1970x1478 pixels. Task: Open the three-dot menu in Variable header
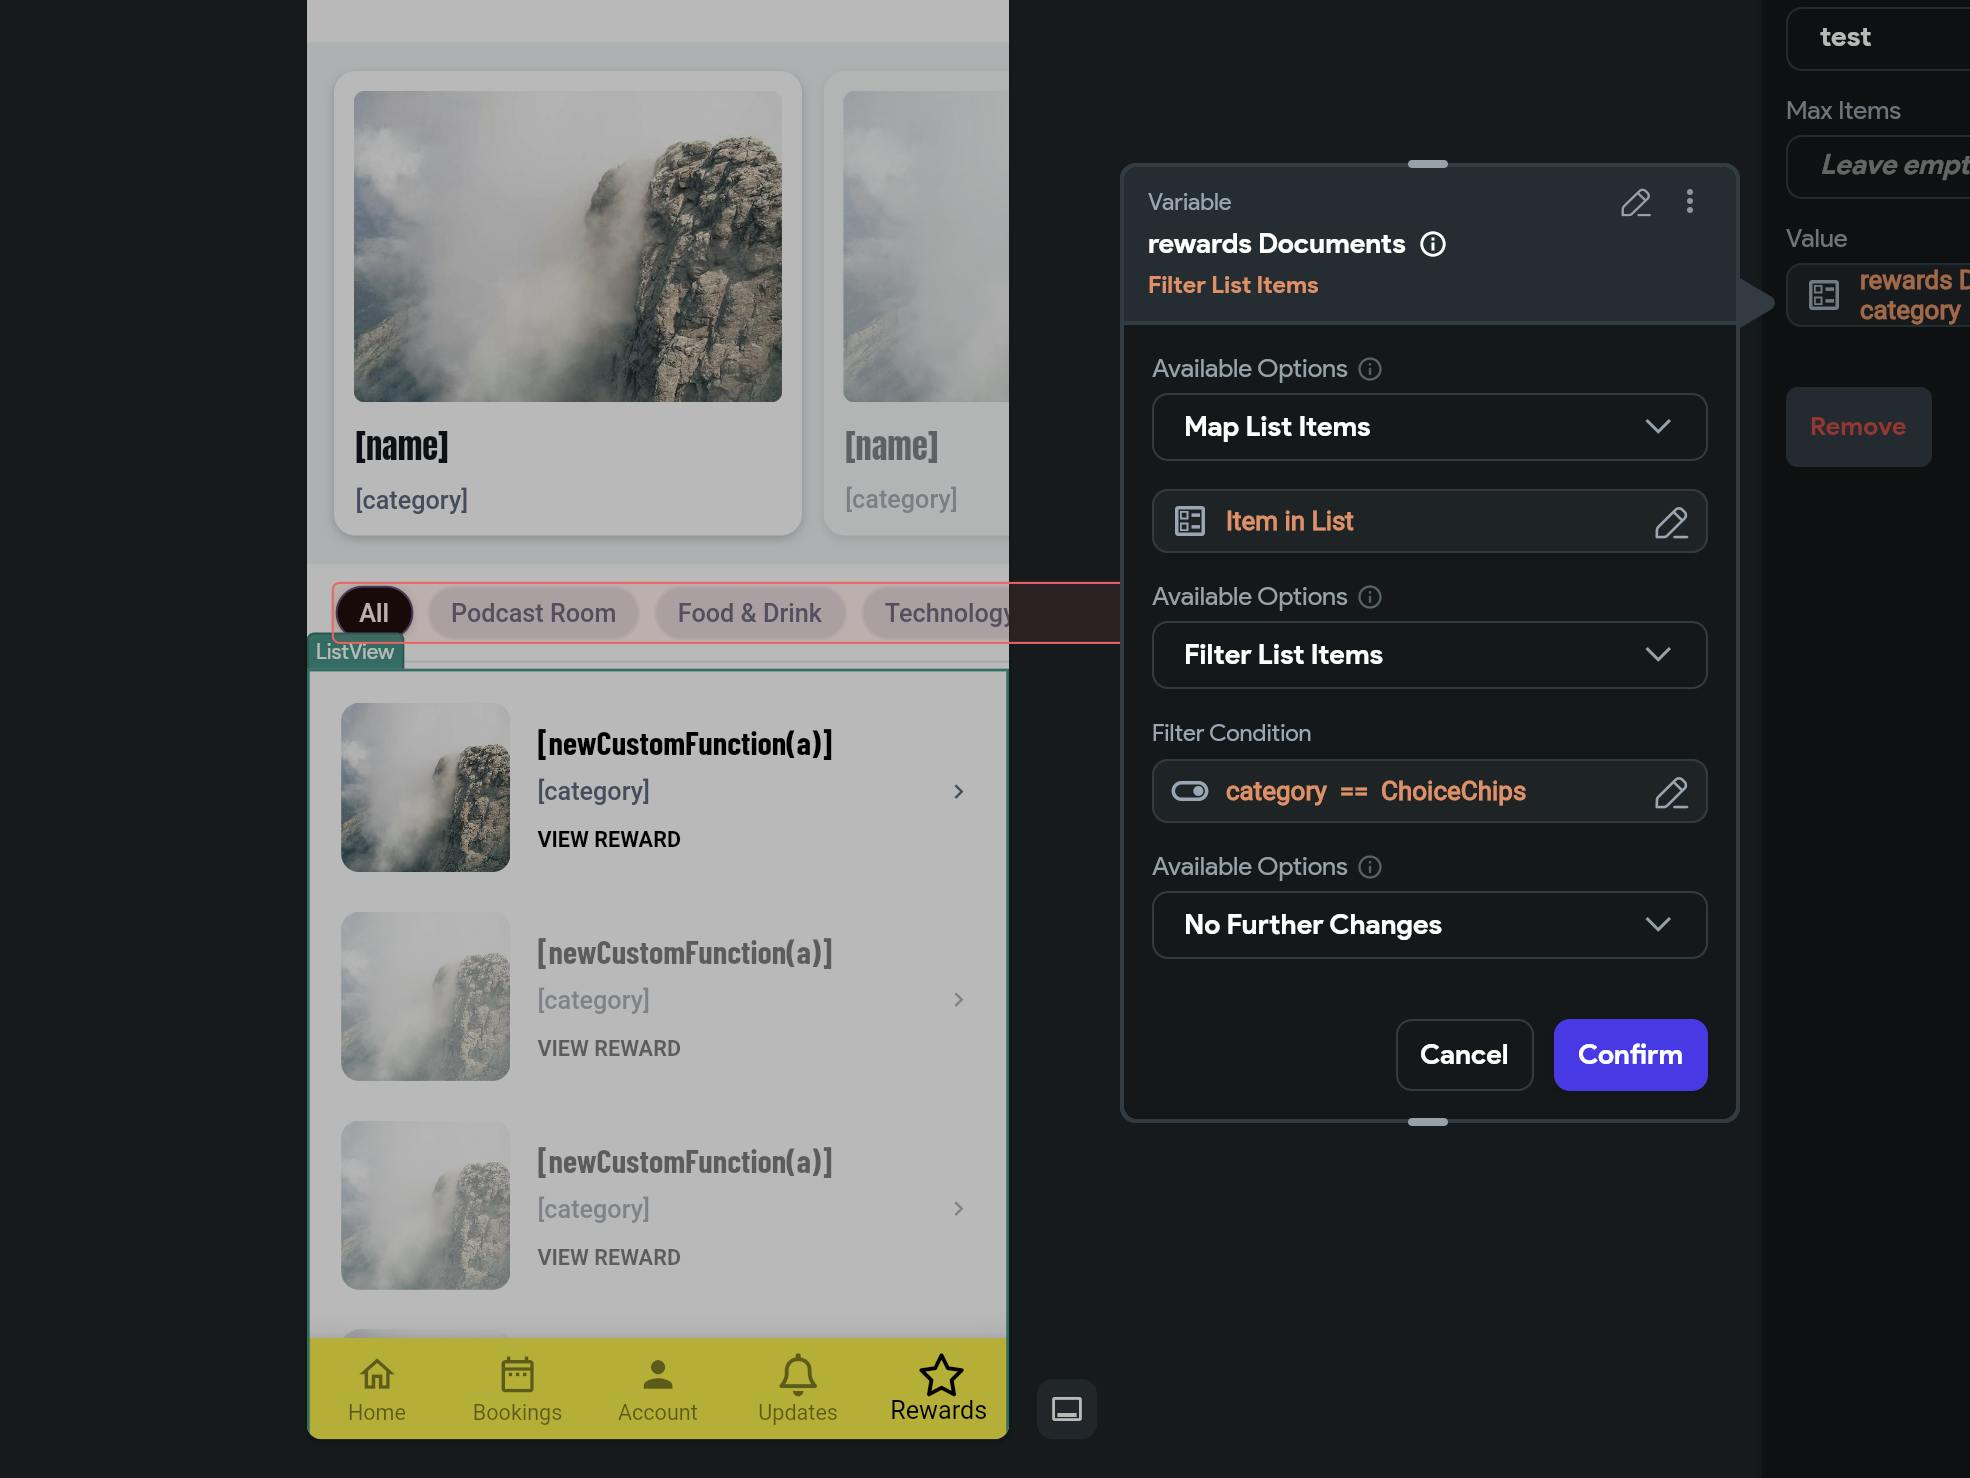(1690, 202)
